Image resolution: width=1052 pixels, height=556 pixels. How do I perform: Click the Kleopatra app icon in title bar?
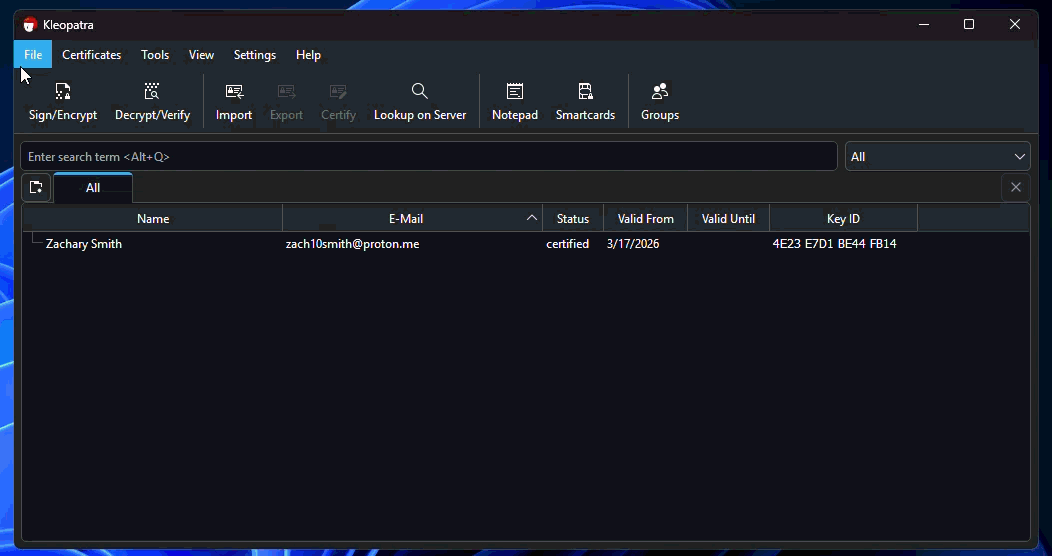point(29,25)
